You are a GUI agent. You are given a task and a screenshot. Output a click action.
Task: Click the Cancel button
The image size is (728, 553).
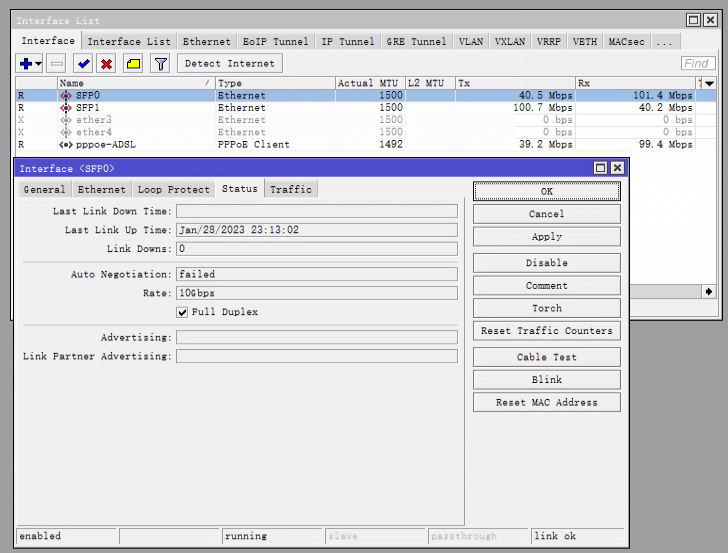point(546,214)
